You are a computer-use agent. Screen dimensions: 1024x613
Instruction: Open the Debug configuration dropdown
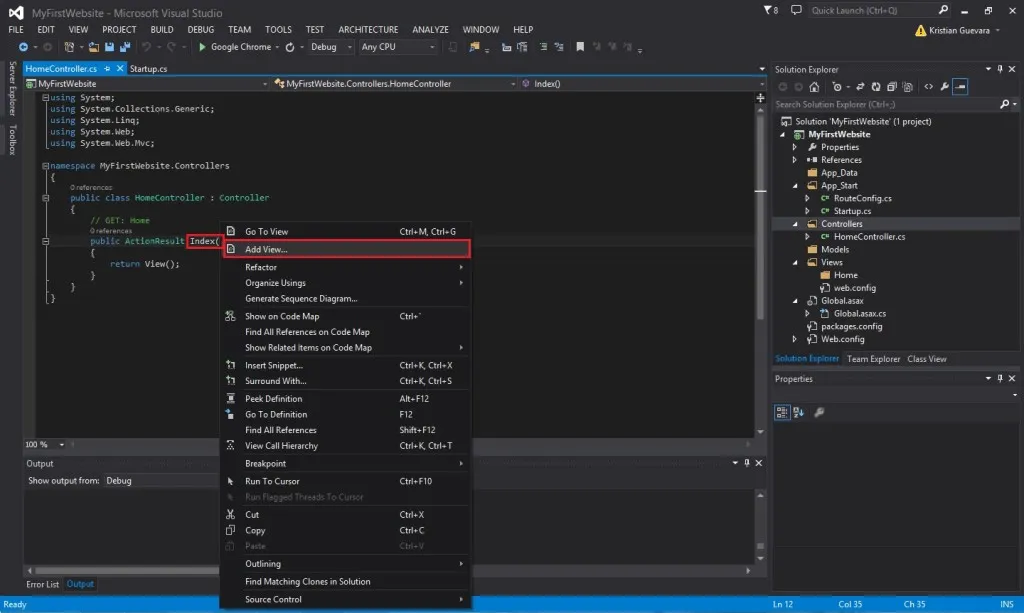click(x=330, y=47)
